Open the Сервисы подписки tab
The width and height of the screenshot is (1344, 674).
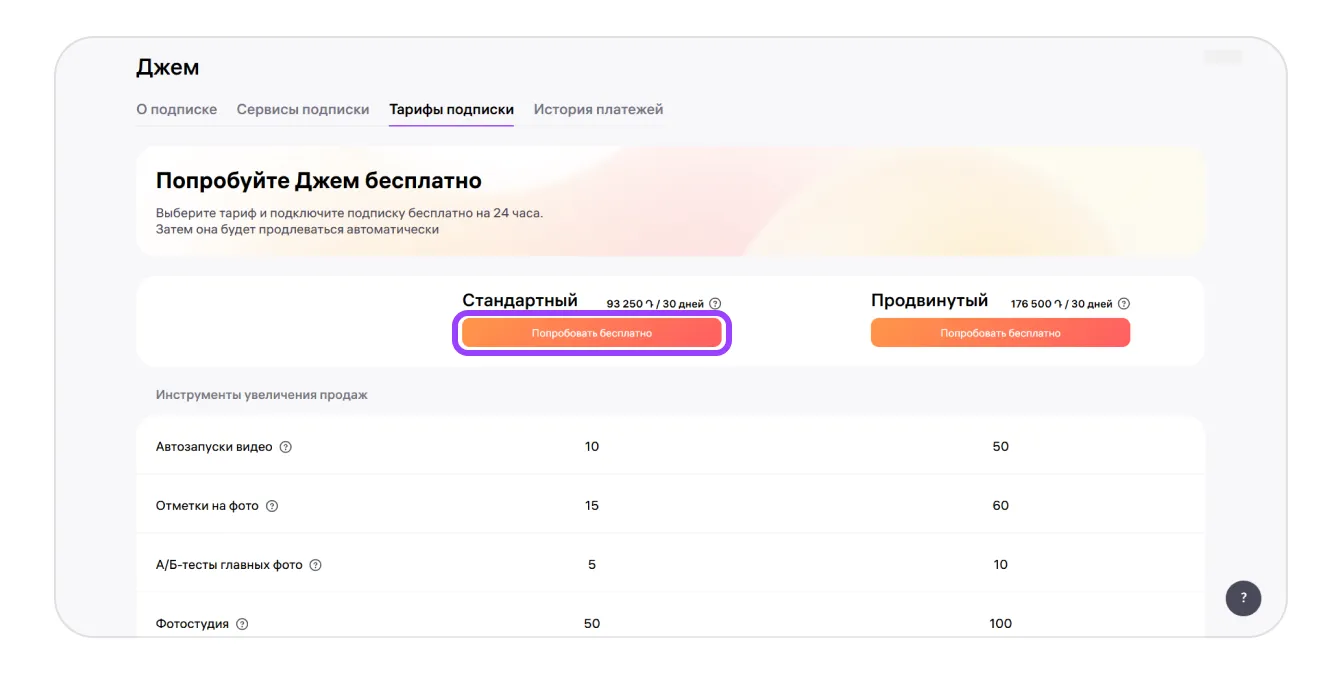pyautogui.click(x=302, y=109)
